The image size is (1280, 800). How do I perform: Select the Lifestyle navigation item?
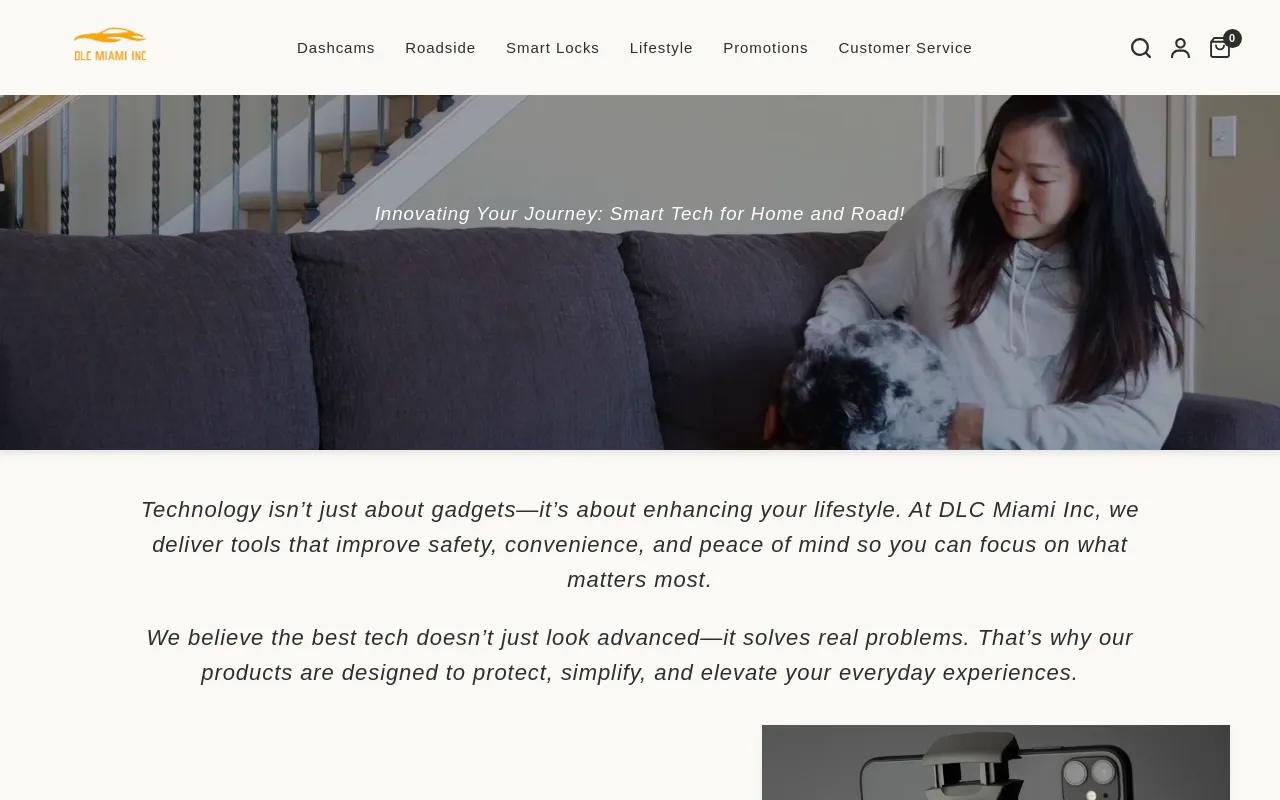(661, 48)
